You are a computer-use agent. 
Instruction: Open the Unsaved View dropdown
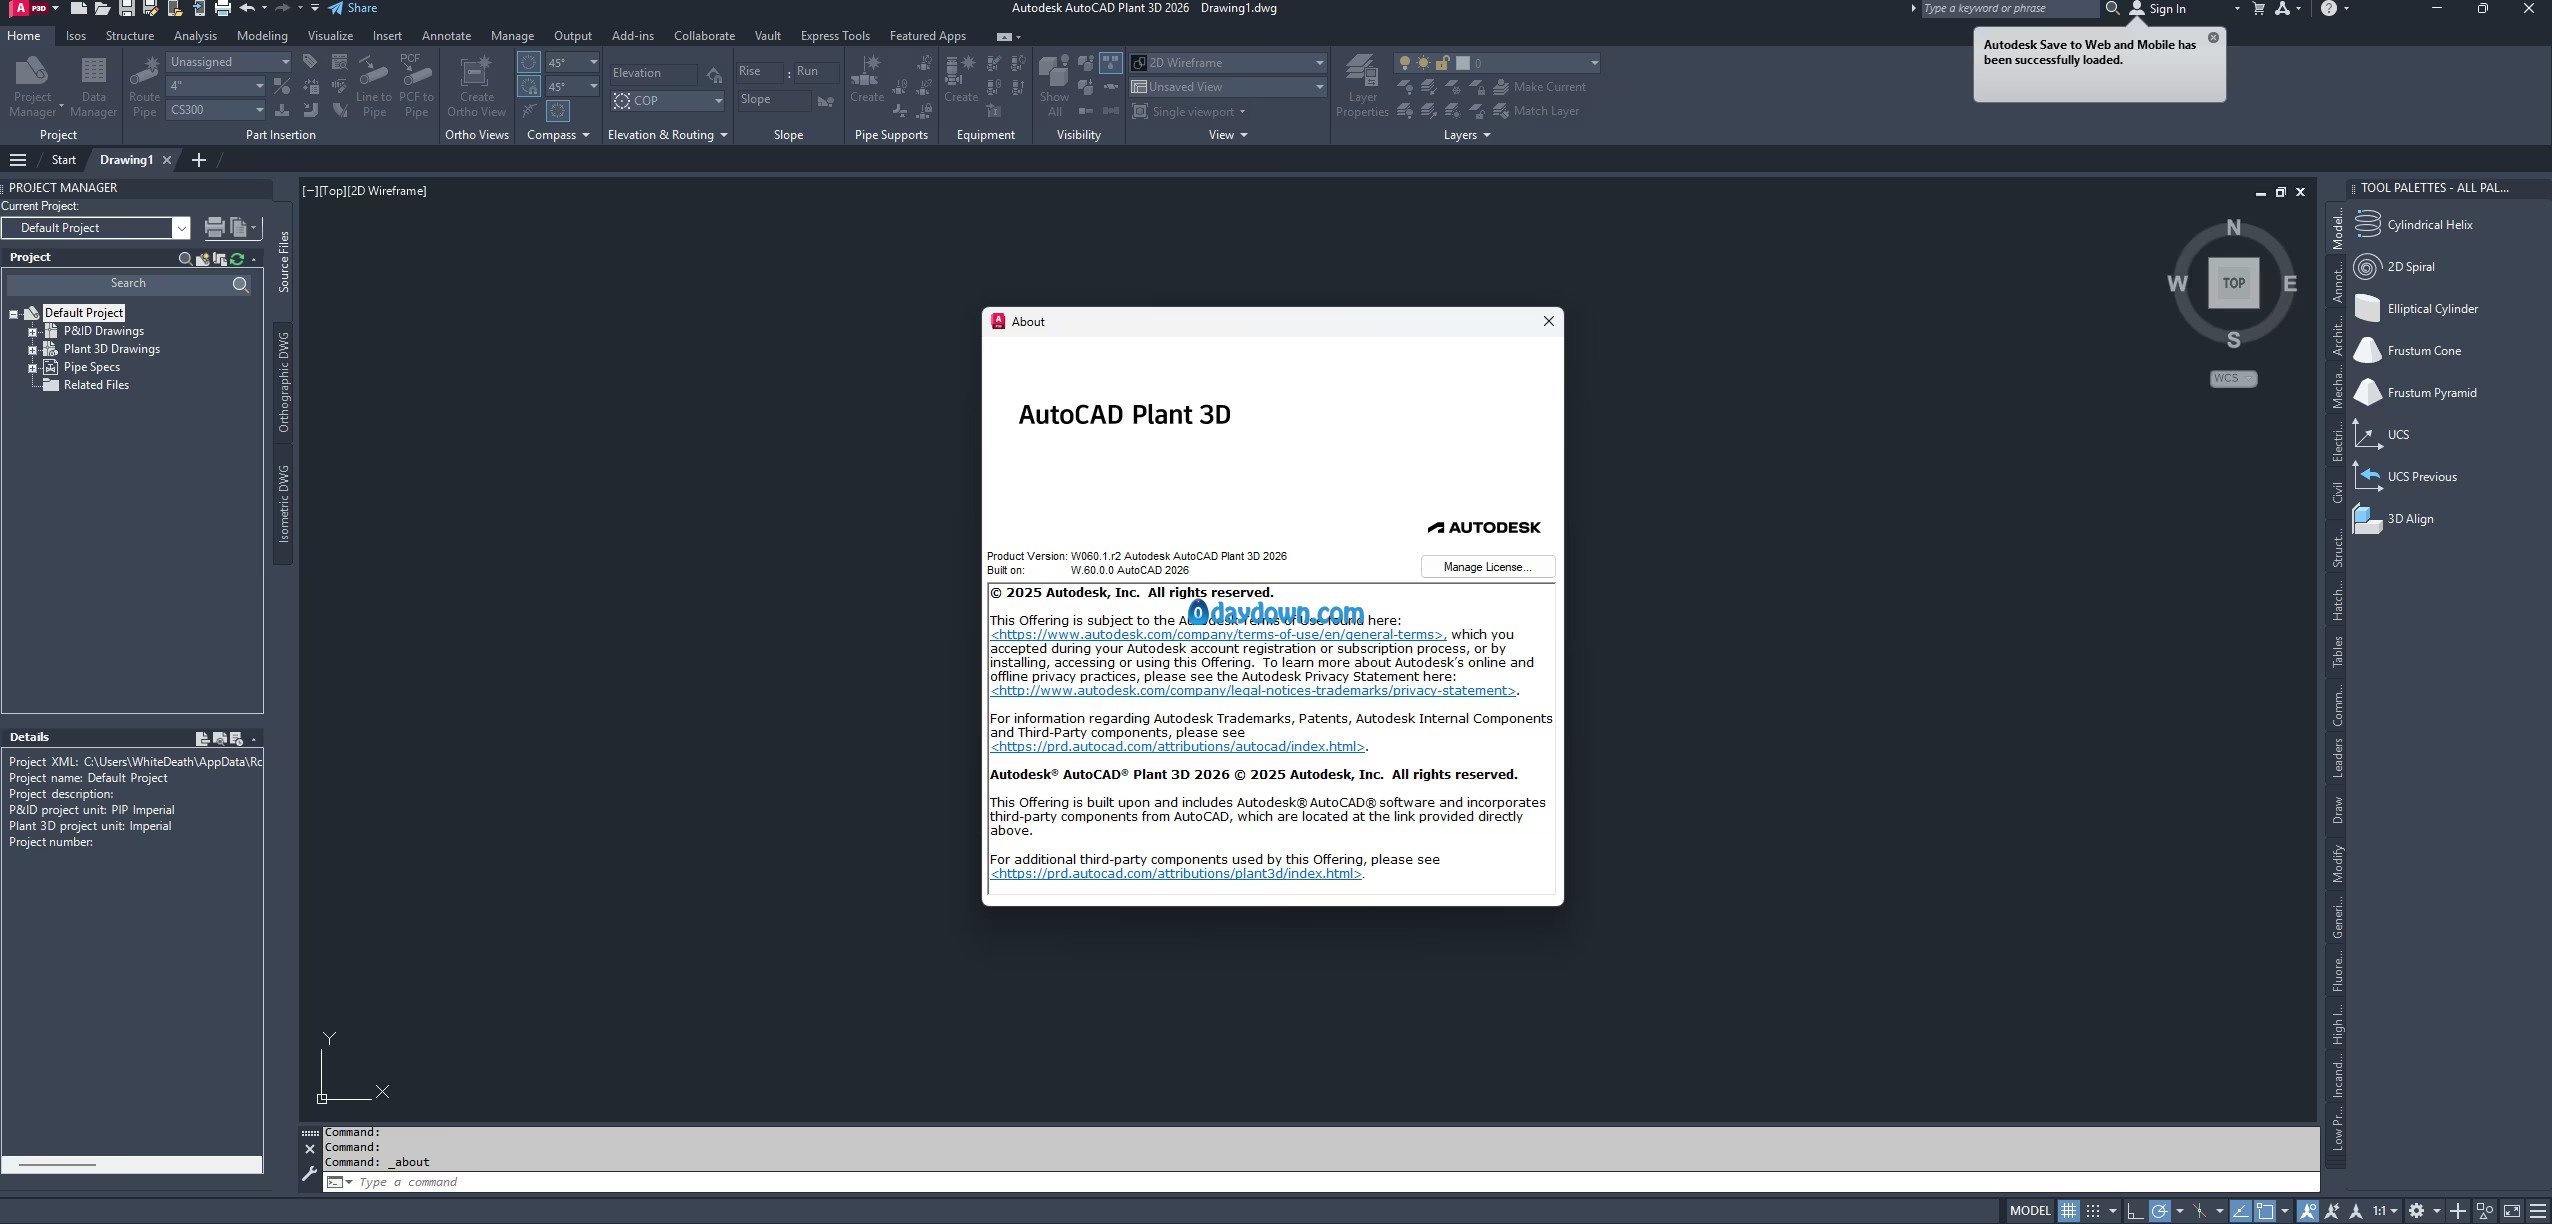[x=1228, y=87]
